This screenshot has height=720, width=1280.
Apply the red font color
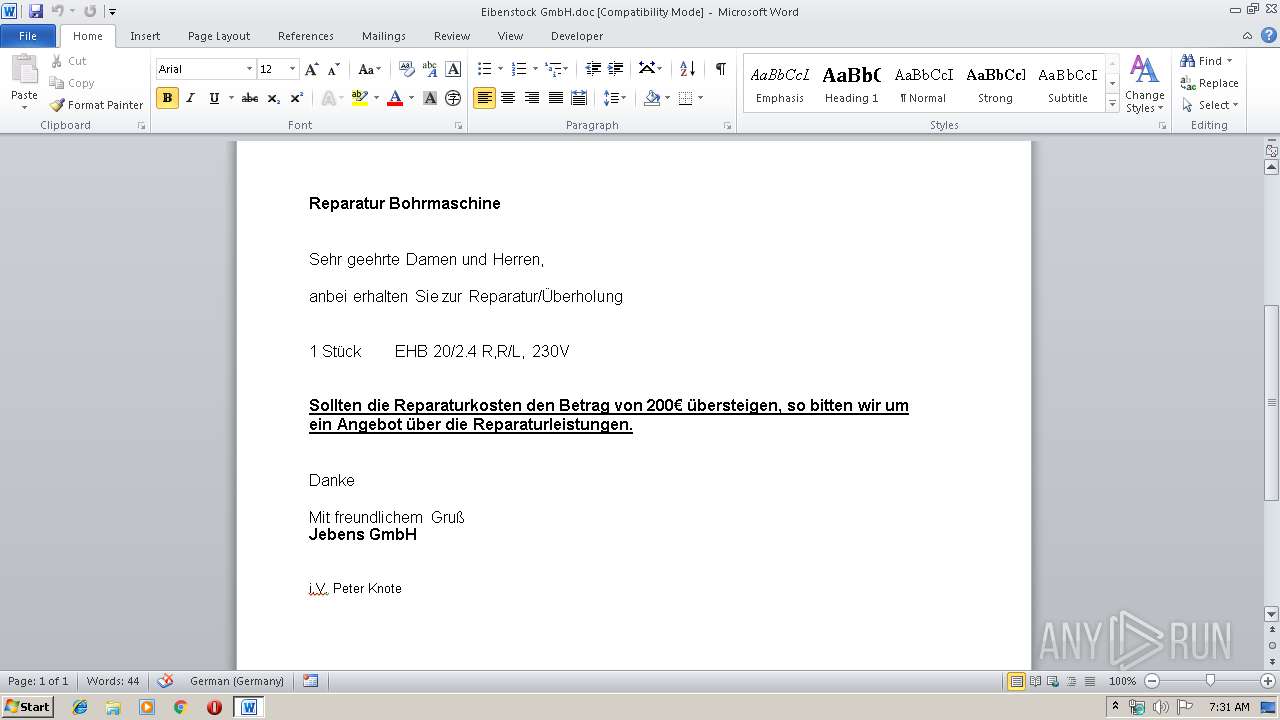pos(395,98)
